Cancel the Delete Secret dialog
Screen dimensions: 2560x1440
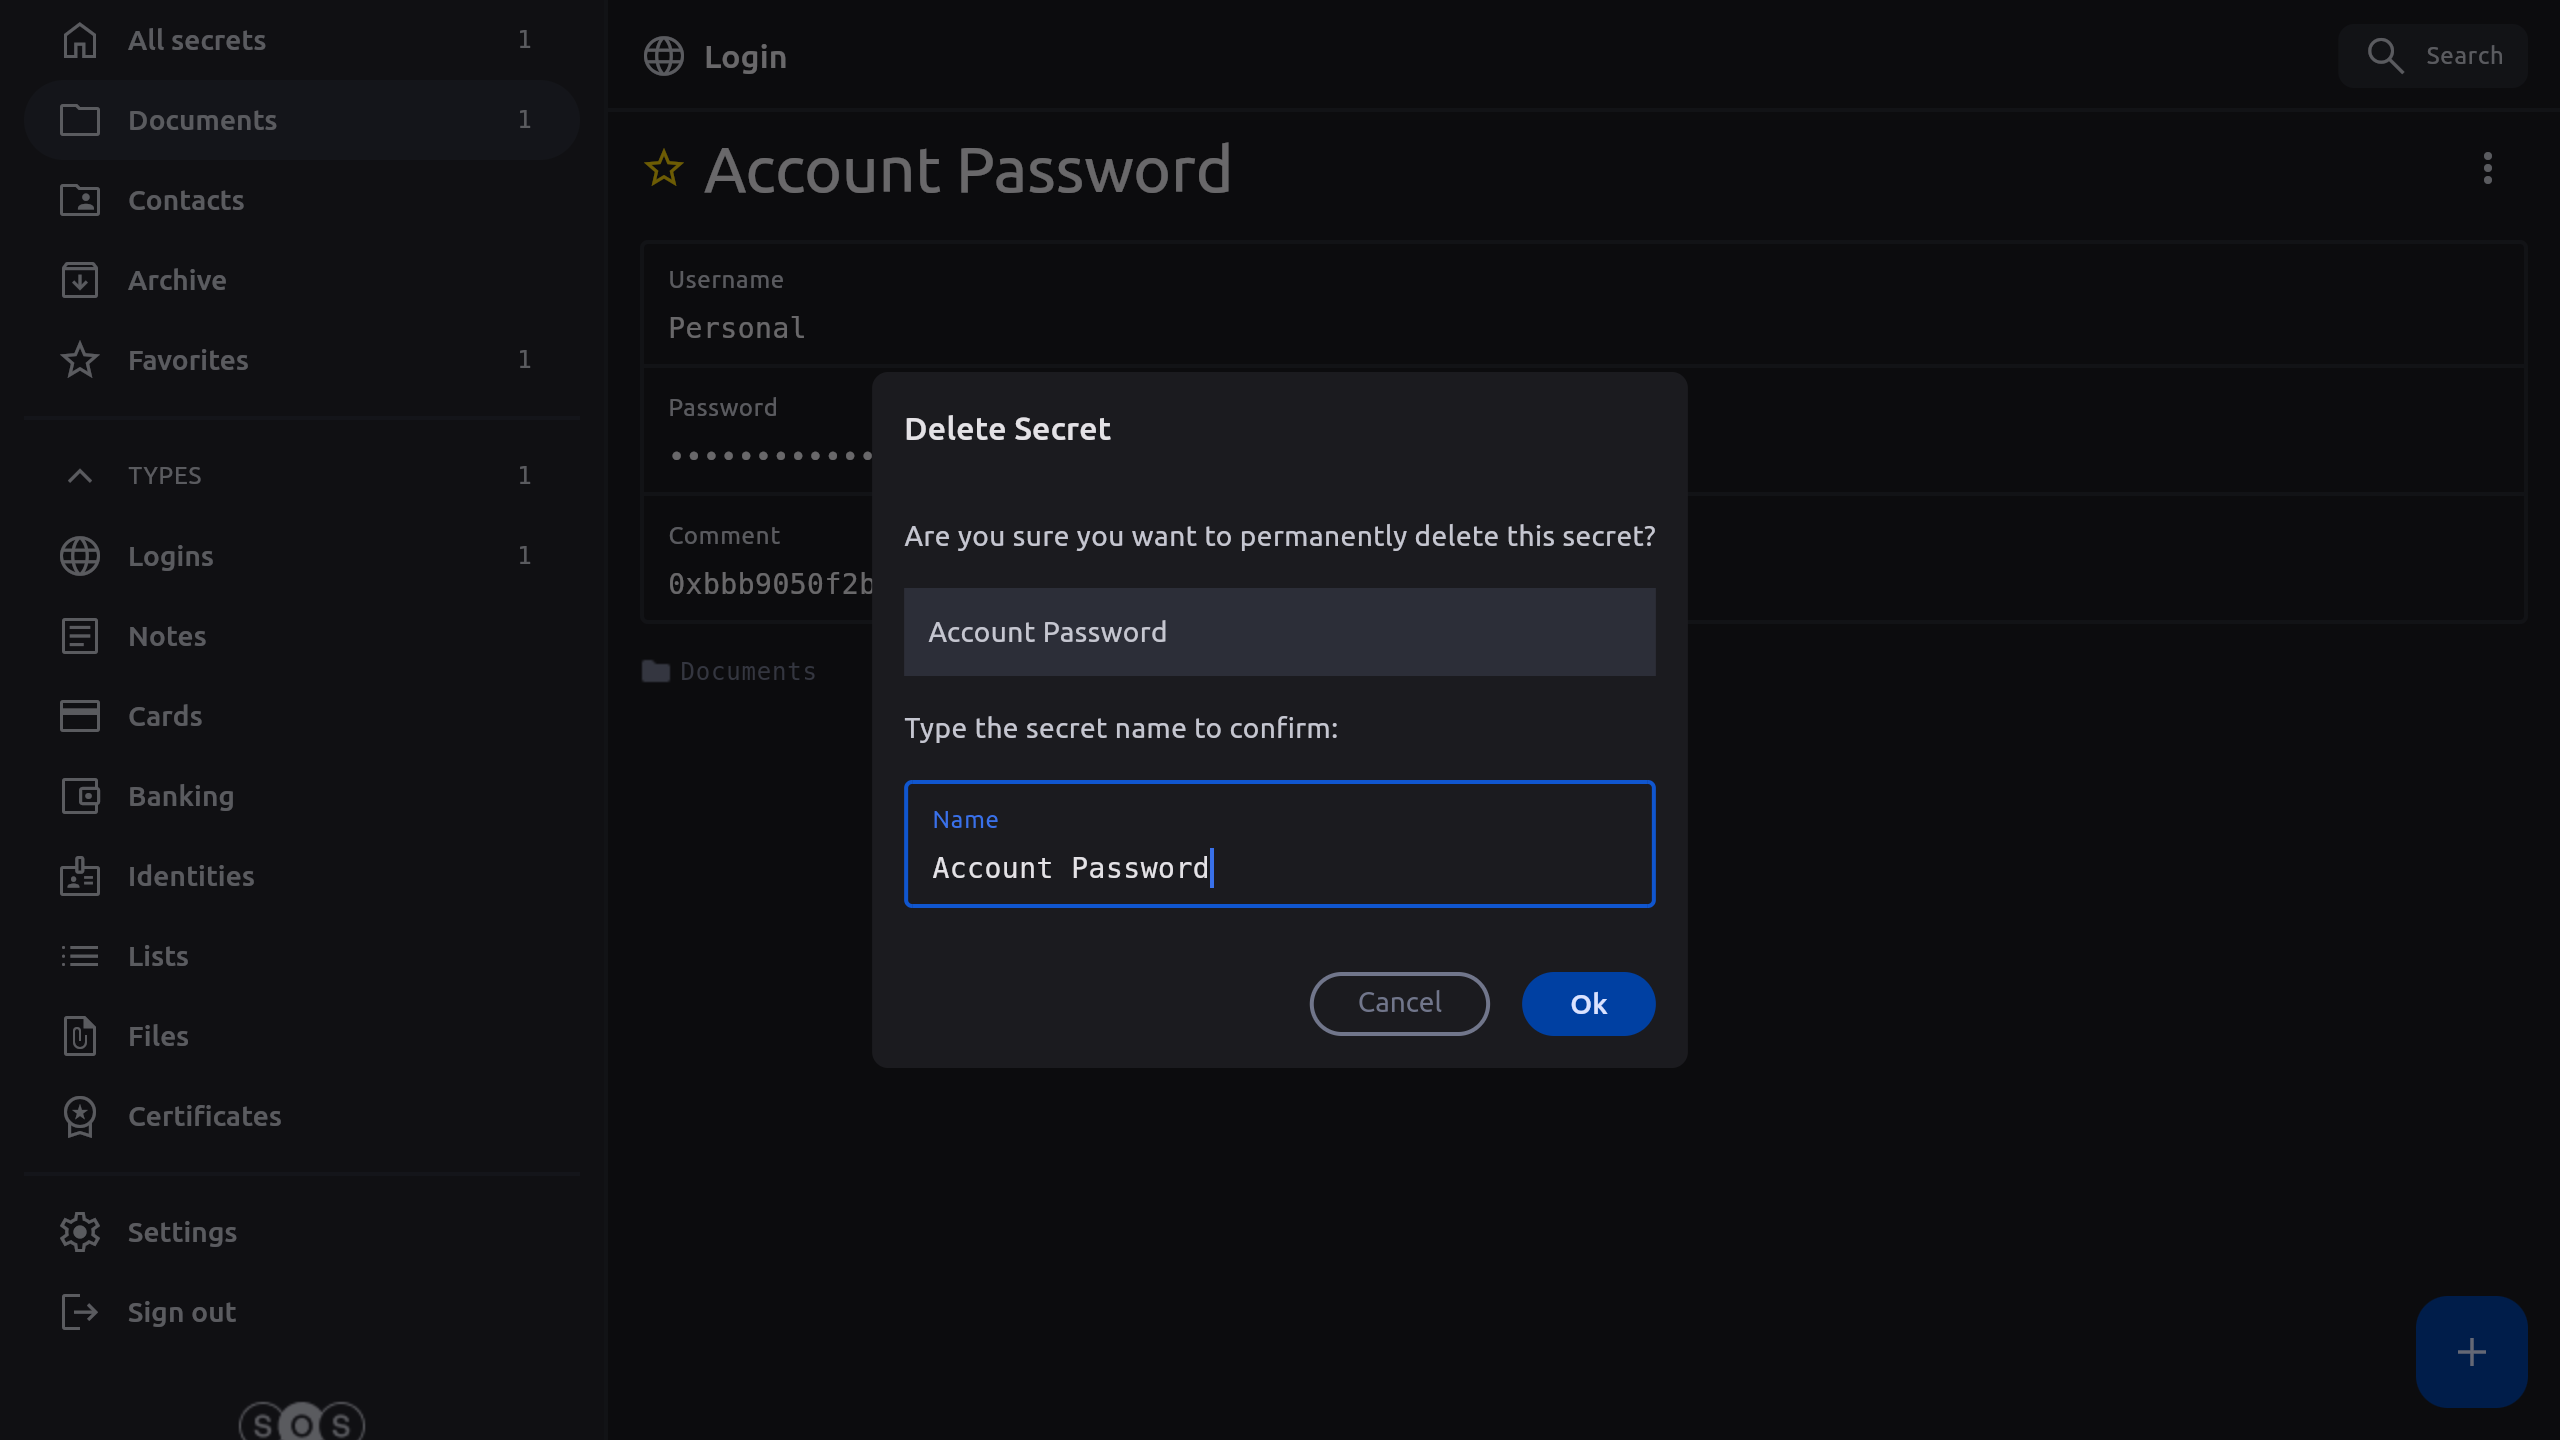(x=1399, y=1003)
